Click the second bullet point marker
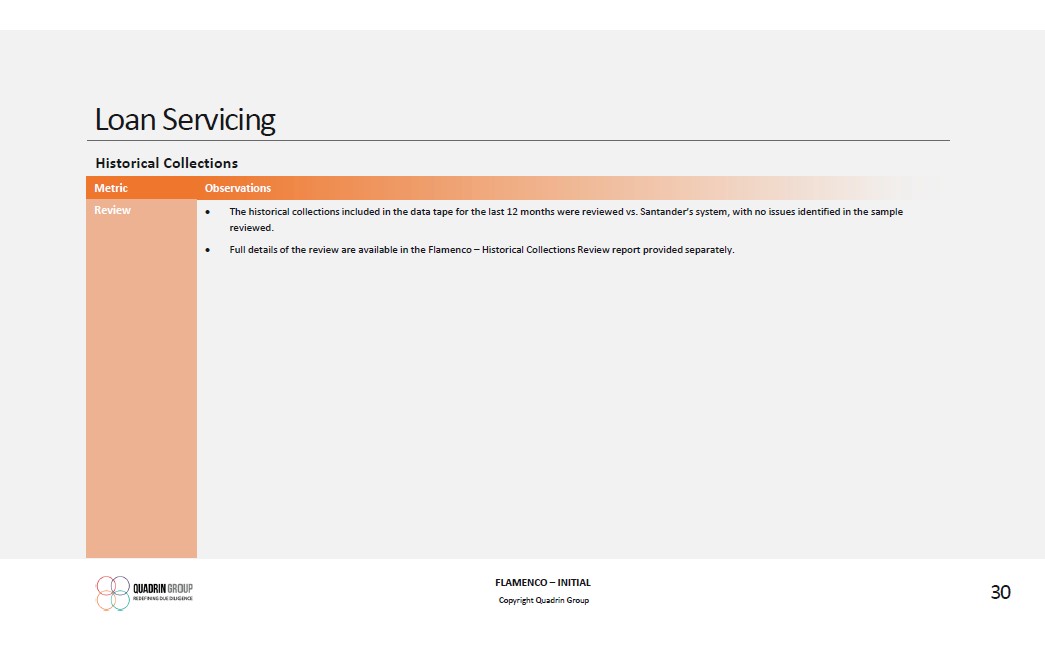Image resolution: width=1045 pixels, height=655 pixels. pyautogui.click(x=206, y=250)
